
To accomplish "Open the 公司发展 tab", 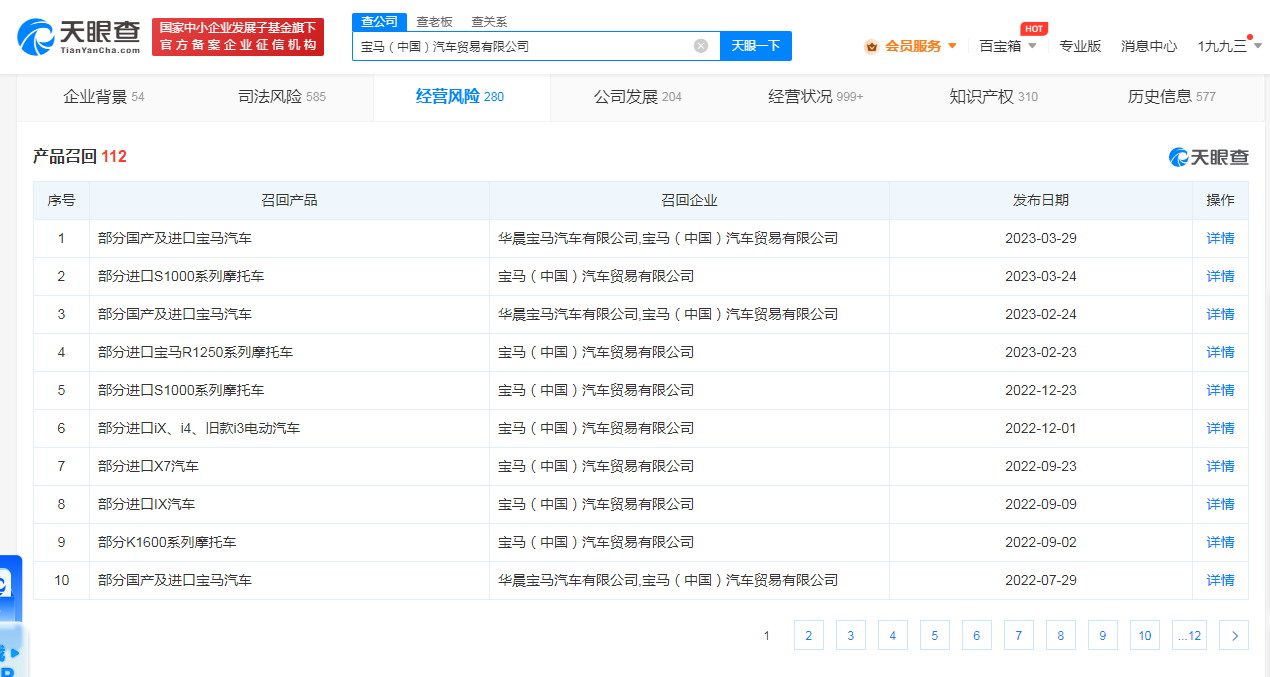I will click(x=638, y=97).
